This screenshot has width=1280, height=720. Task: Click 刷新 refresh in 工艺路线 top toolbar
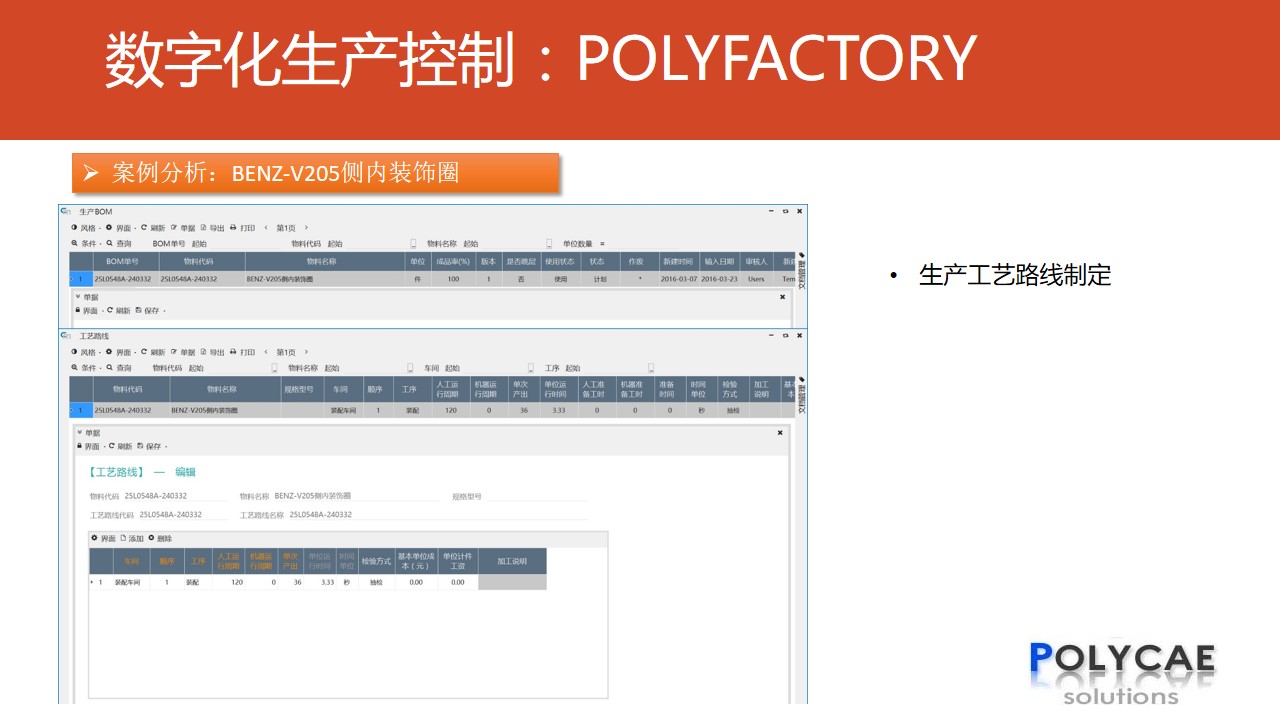pos(153,352)
